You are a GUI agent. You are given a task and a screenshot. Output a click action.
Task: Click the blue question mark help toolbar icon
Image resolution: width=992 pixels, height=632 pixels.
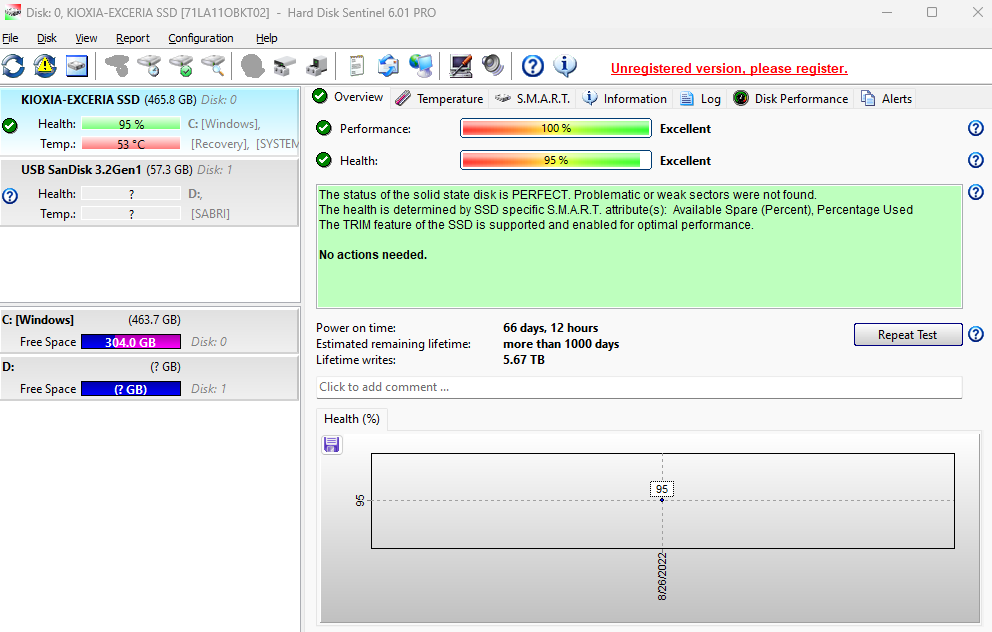[x=533, y=66]
